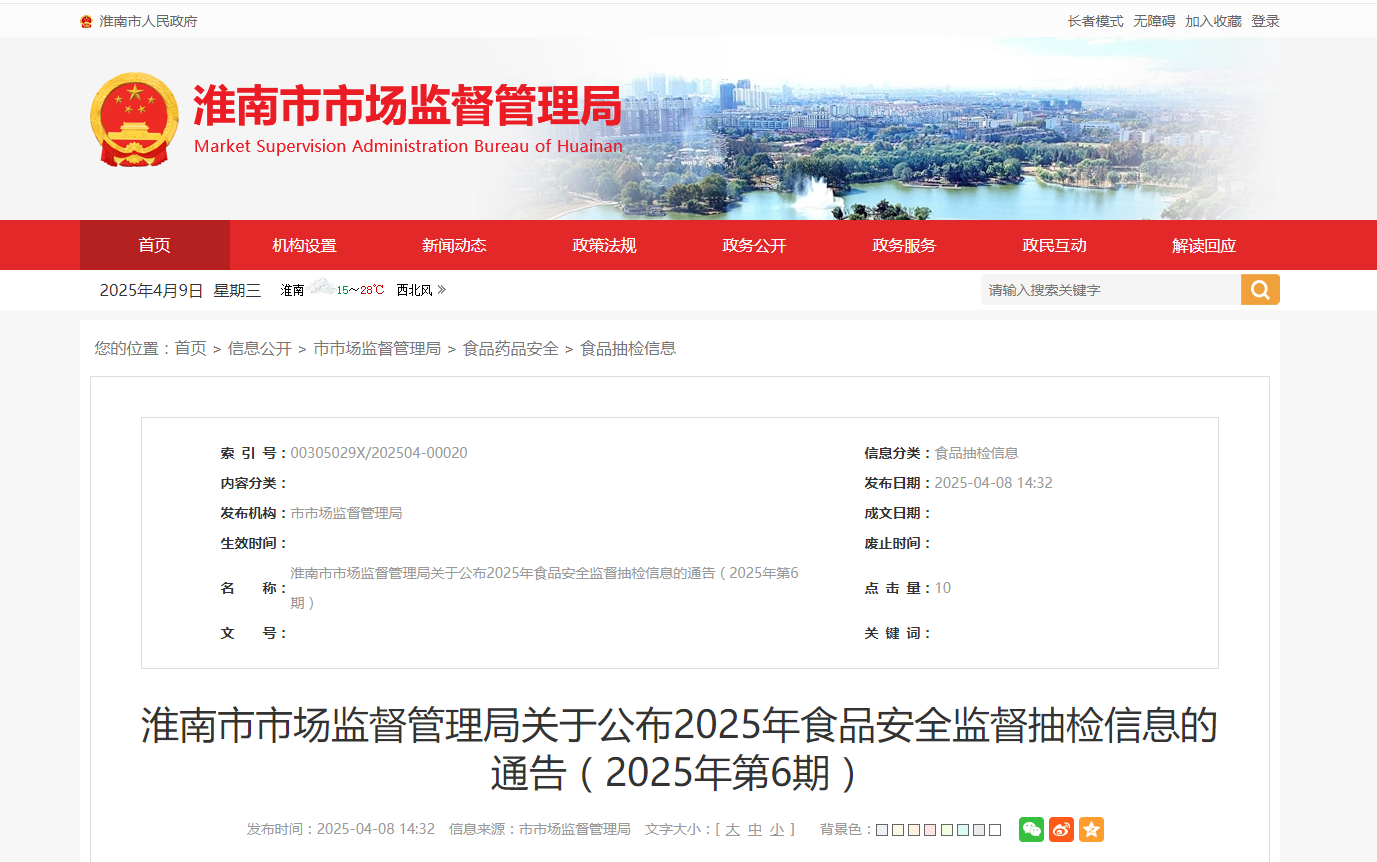Share article via WeChat icon
The width and height of the screenshot is (1377, 862).
point(1031,829)
